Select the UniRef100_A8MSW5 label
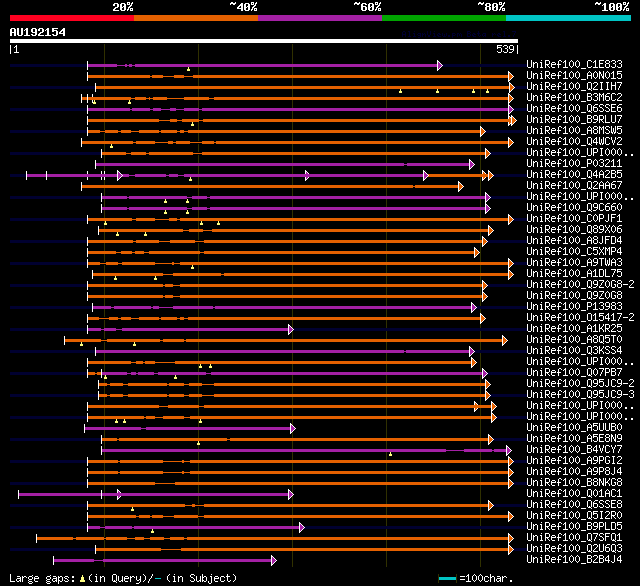The height and width of the screenshot is (586, 640). [574, 130]
